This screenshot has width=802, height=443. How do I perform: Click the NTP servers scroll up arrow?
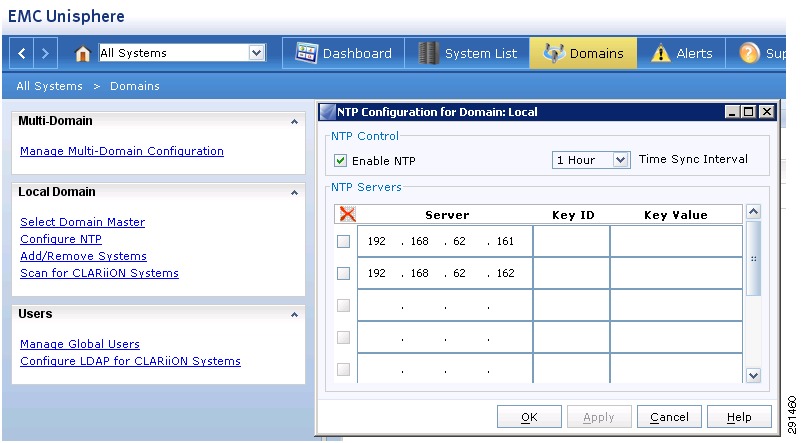click(753, 211)
